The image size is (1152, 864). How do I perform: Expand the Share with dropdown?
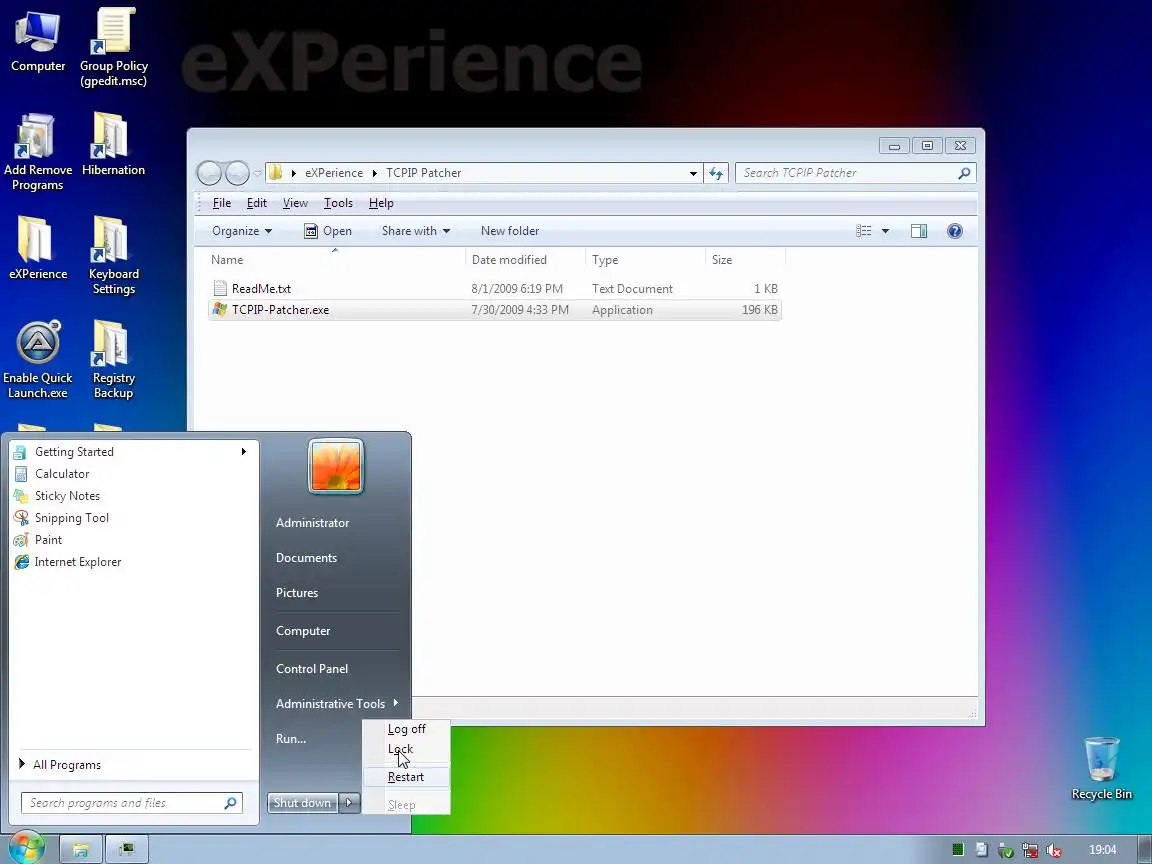point(415,231)
